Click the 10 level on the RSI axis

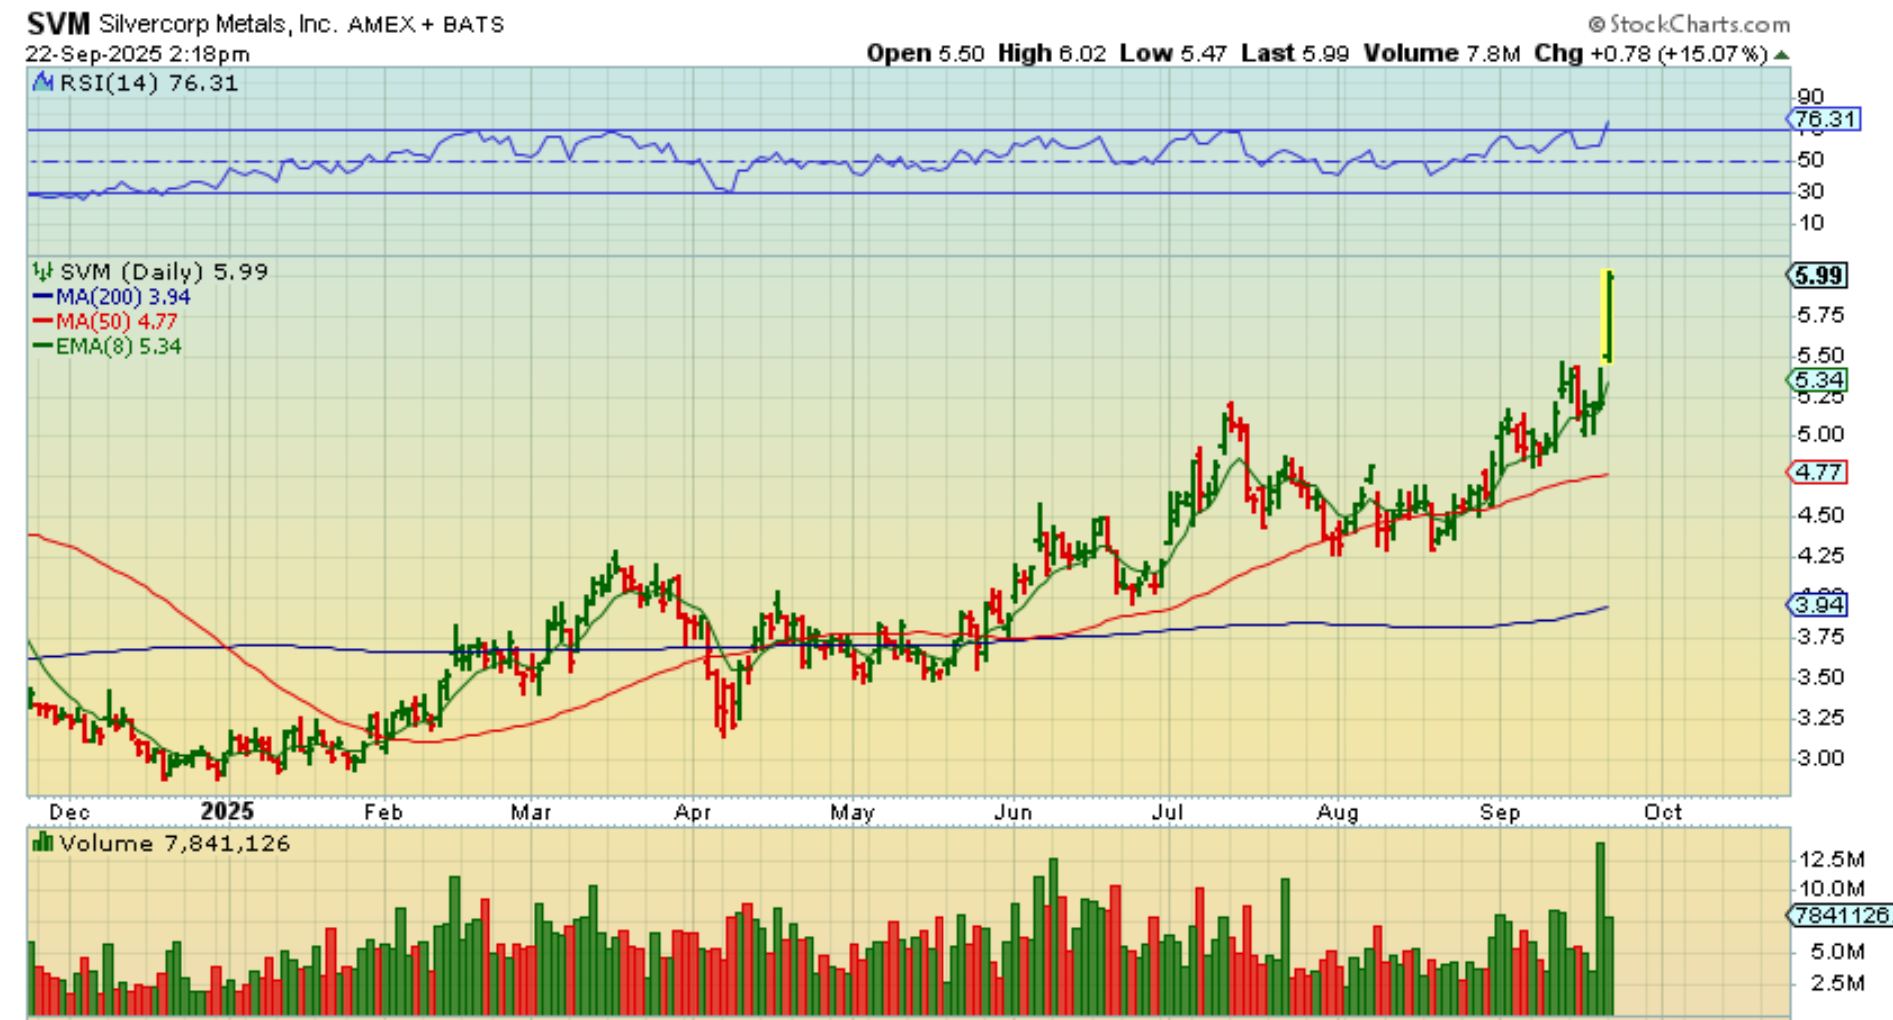coord(1811,223)
